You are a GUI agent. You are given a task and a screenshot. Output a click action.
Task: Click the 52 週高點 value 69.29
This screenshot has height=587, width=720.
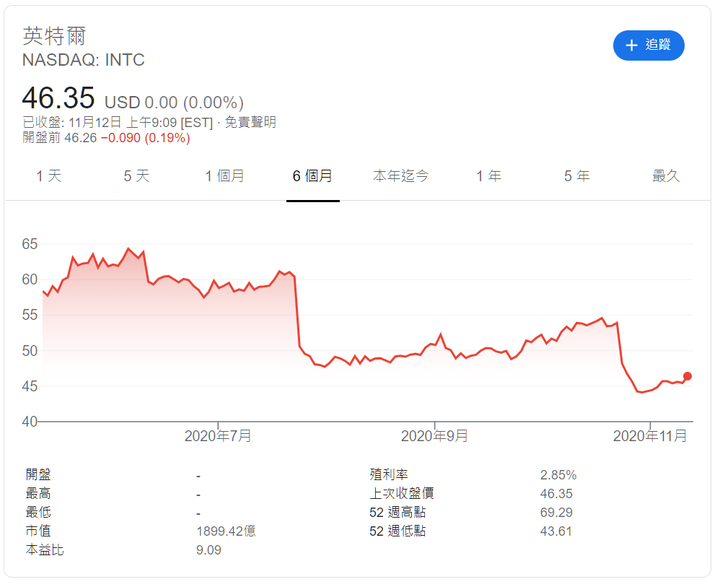pos(556,513)
